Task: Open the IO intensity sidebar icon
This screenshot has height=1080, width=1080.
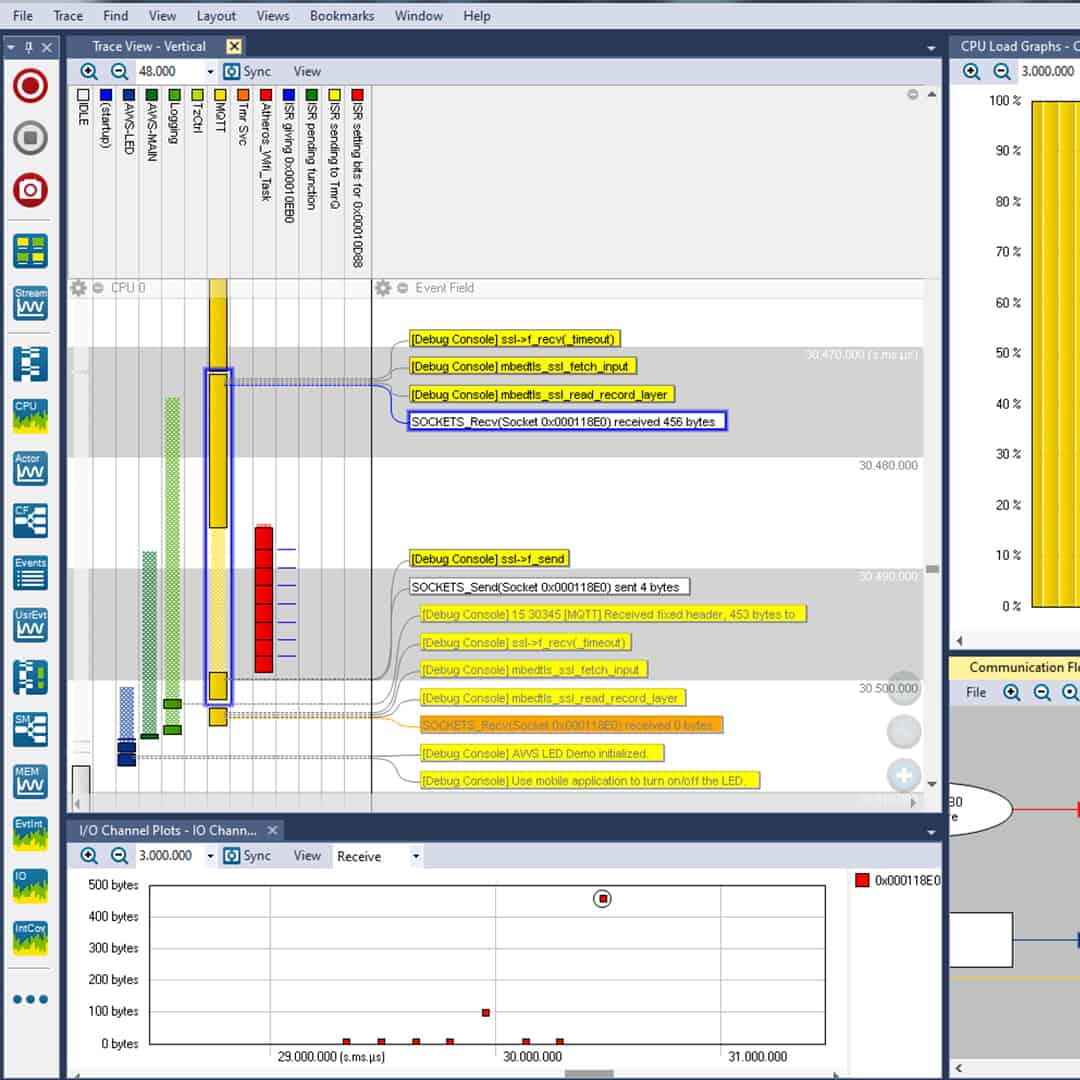Action: click(x=30, y=886)
